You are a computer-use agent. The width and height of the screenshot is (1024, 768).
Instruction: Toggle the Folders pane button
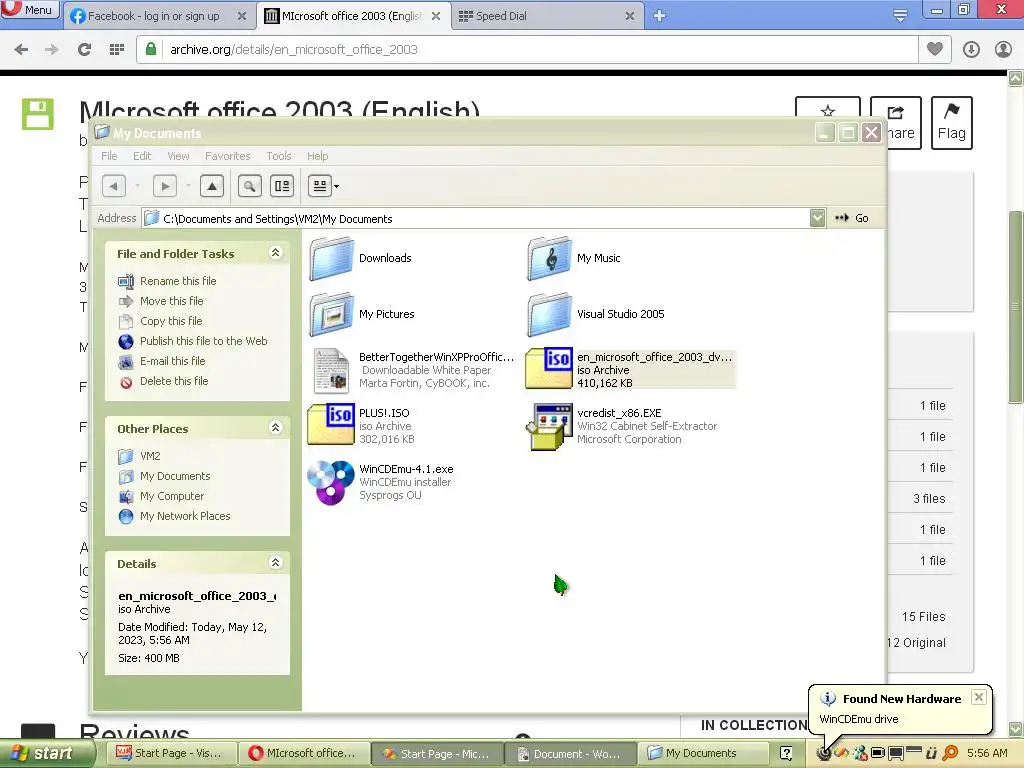282,186
